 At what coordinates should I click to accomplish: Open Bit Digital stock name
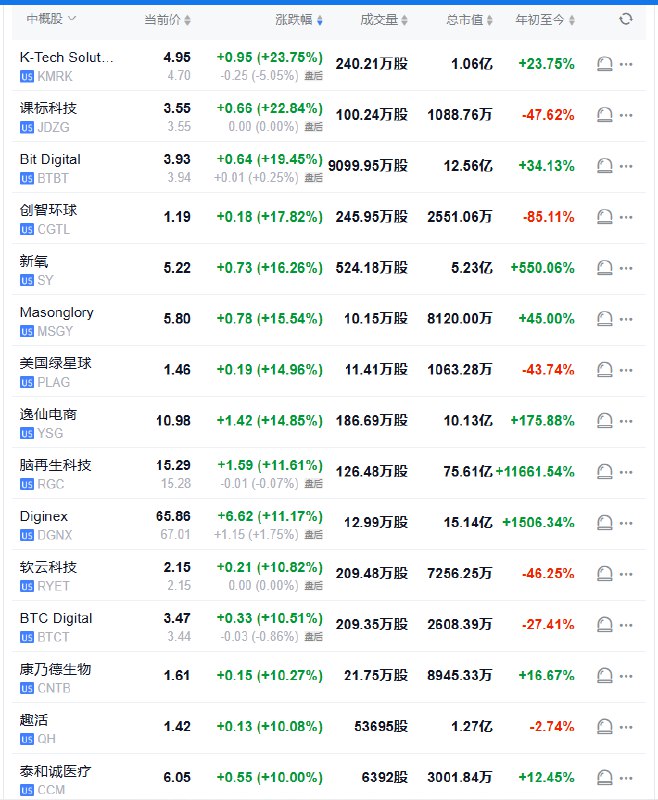[50, 159]
